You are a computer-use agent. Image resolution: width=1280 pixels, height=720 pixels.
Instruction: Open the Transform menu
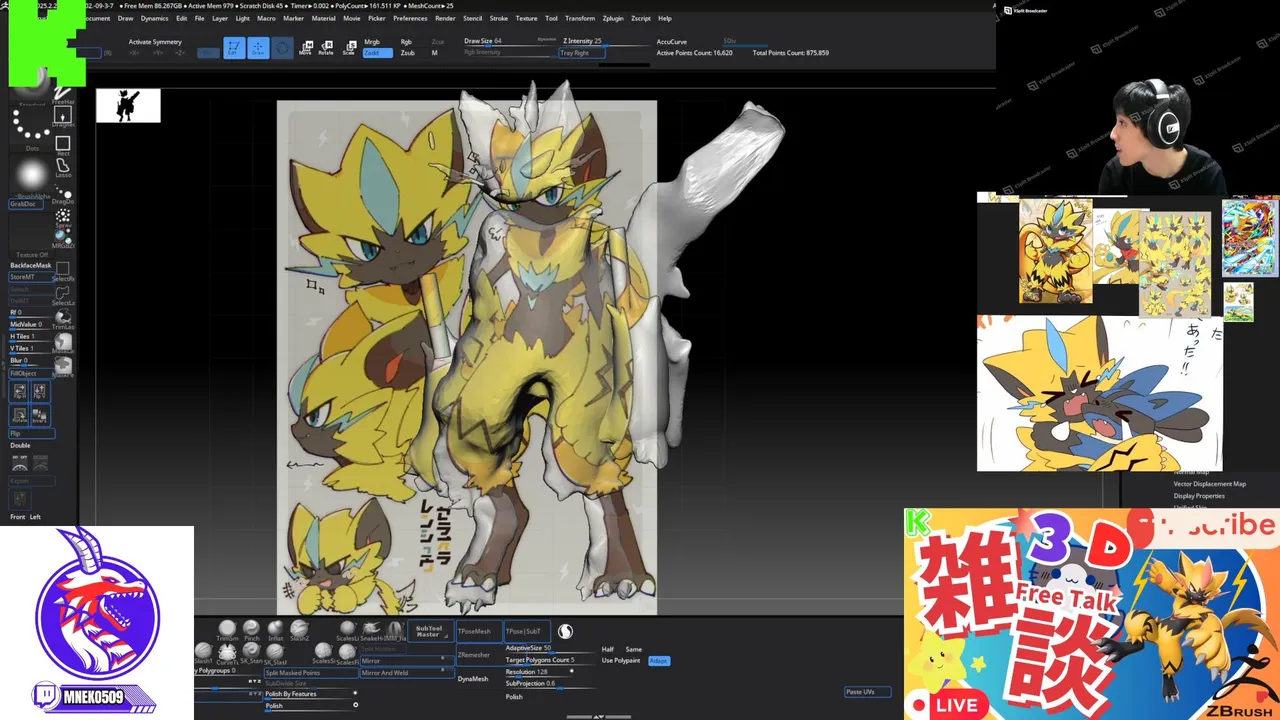click(x=580, y=18)
